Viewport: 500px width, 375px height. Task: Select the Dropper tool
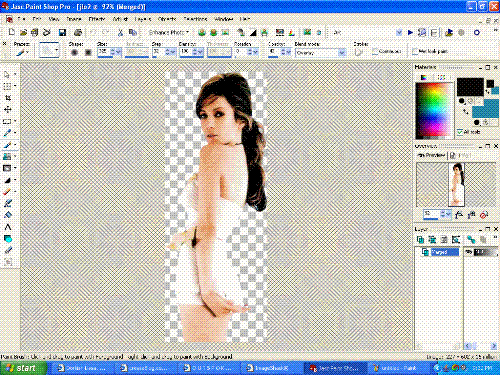pyautogui.click(x=7, y=133)
